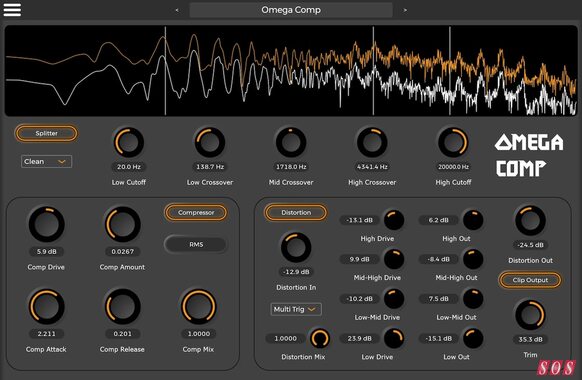Select the Comp Mix 1.0000 value
Screen dimensions: 582x380
199,334
